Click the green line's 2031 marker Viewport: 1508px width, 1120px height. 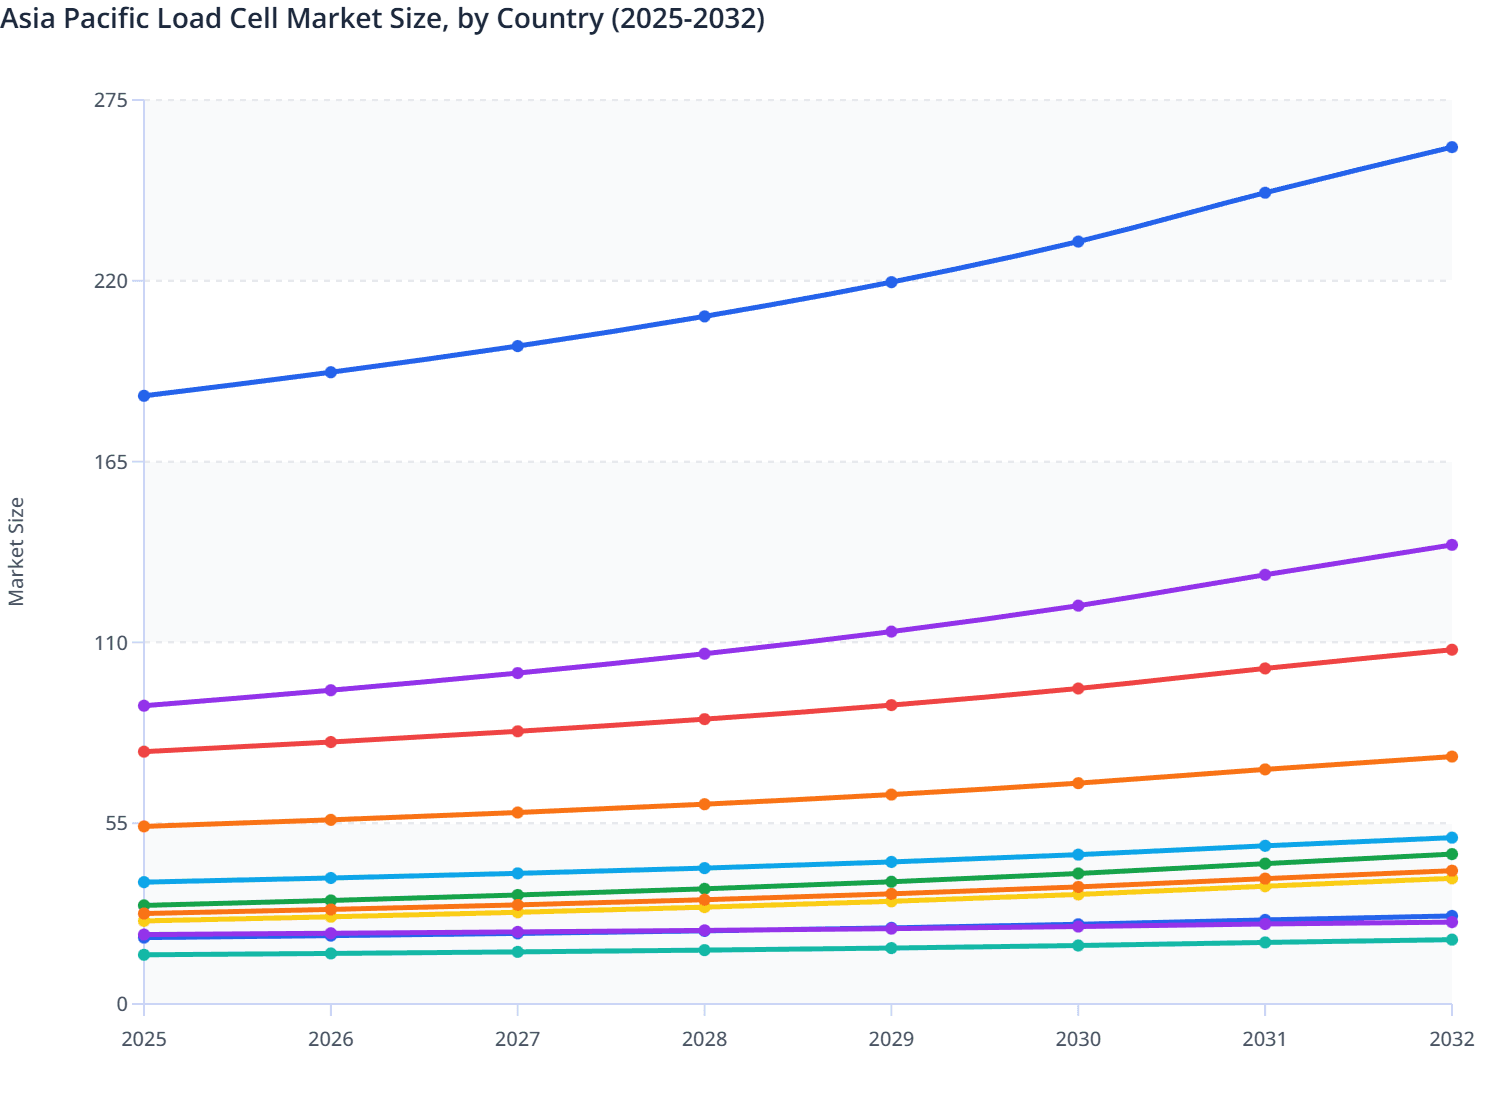coord(1264,862)
